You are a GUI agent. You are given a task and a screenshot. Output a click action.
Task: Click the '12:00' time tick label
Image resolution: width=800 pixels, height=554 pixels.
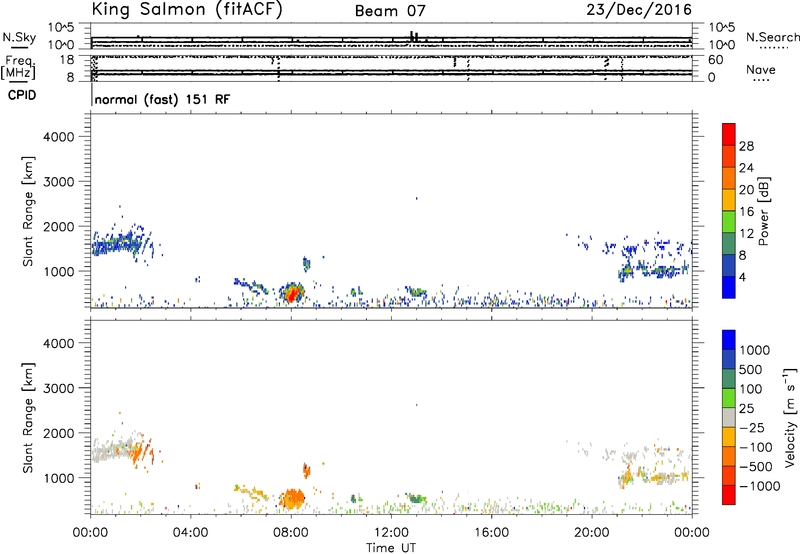[x=391, y=533]
